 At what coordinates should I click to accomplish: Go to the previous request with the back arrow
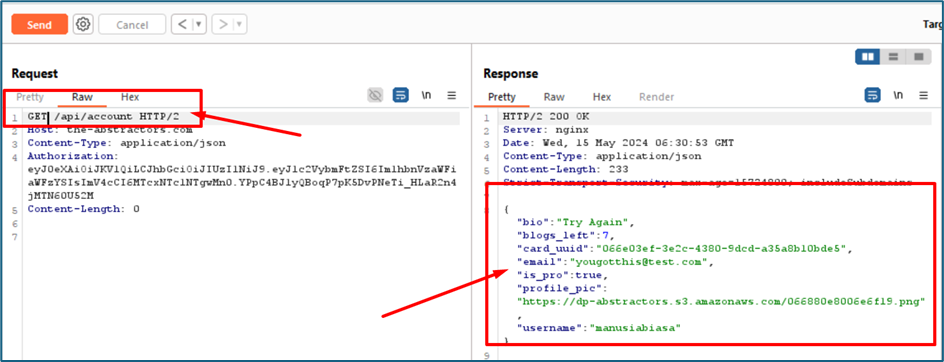pyautogui.click(x=182, y=25)
